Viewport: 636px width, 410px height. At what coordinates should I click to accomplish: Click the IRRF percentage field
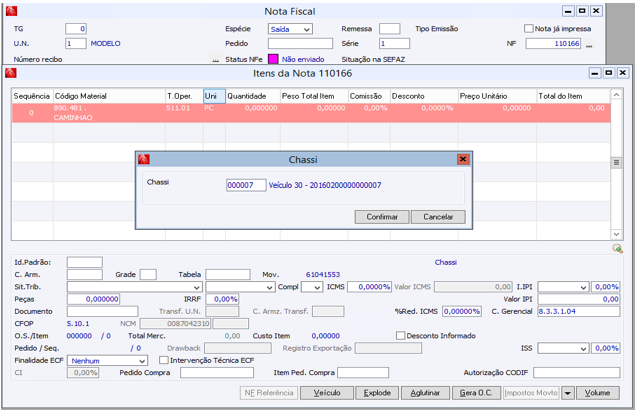pos(222,299)
